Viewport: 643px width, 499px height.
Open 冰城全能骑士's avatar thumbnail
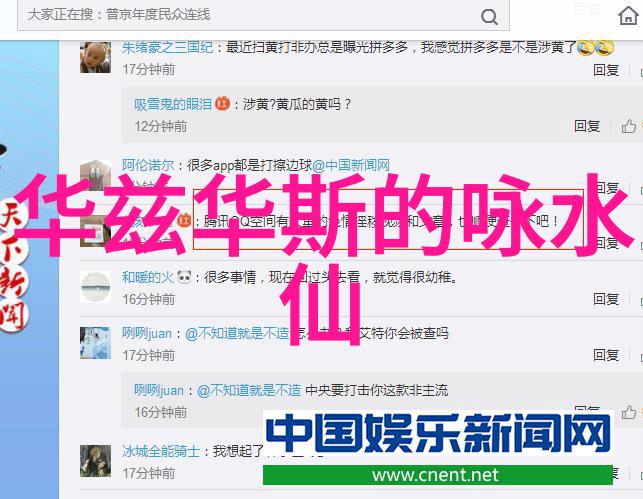point(95,461)
